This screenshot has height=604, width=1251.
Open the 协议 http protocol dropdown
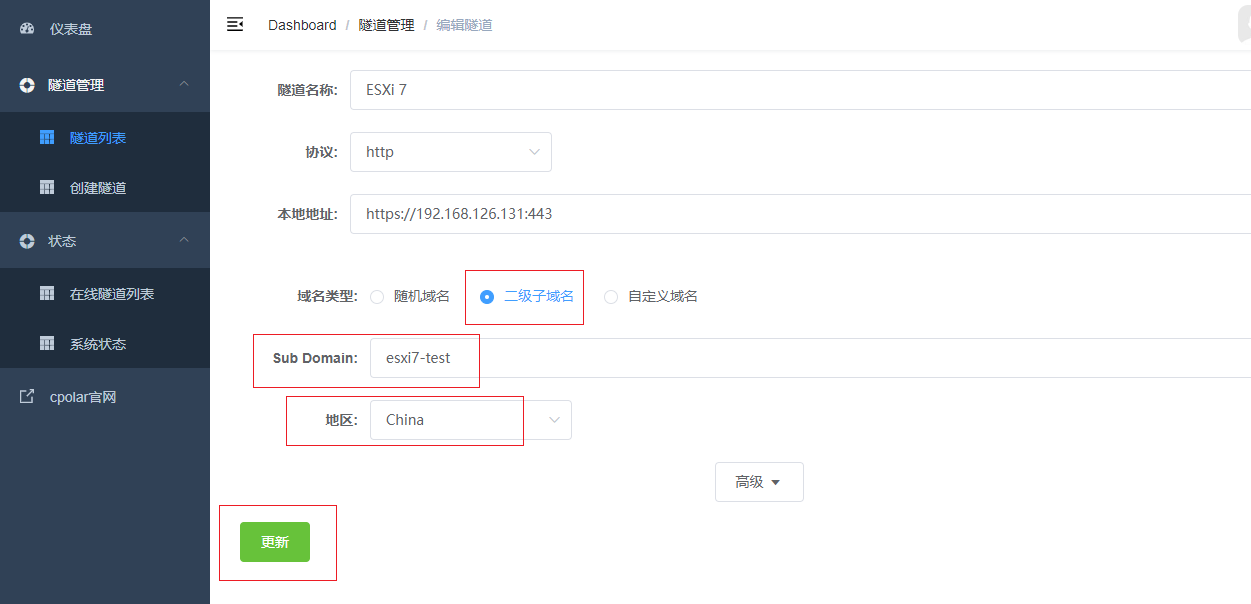(x=450, y=152)
